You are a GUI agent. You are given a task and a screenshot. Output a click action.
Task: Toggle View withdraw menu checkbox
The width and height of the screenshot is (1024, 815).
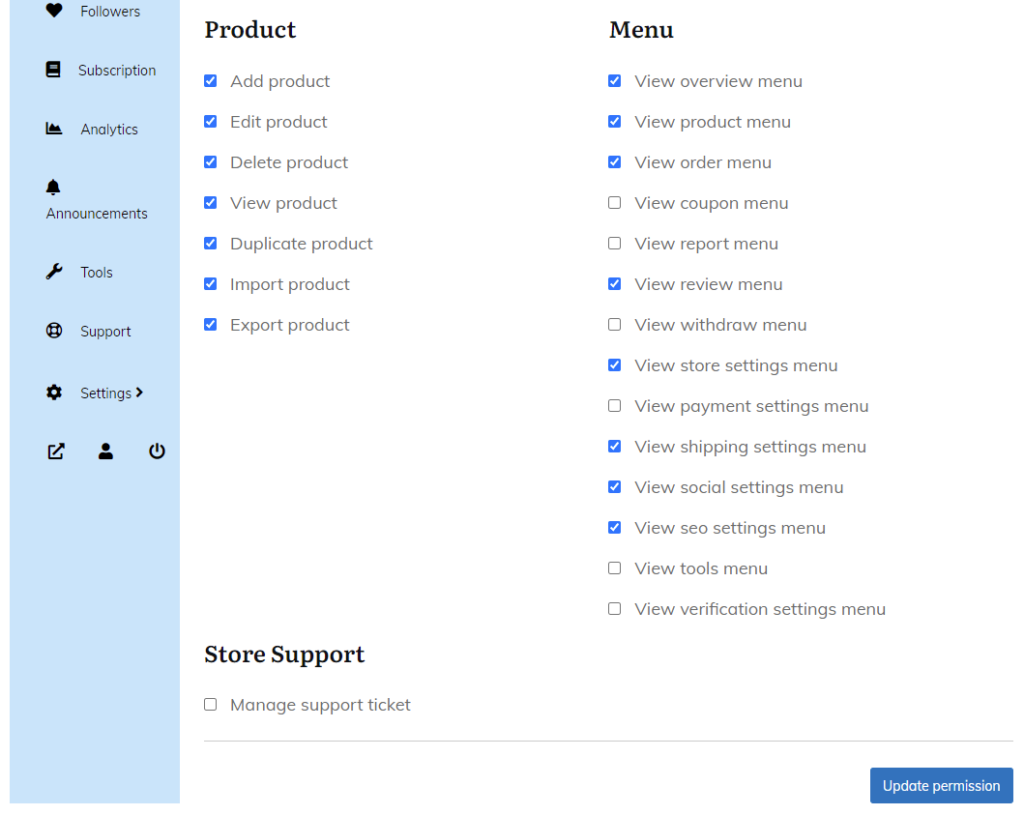pyautogui.click(x=614, y=325)
